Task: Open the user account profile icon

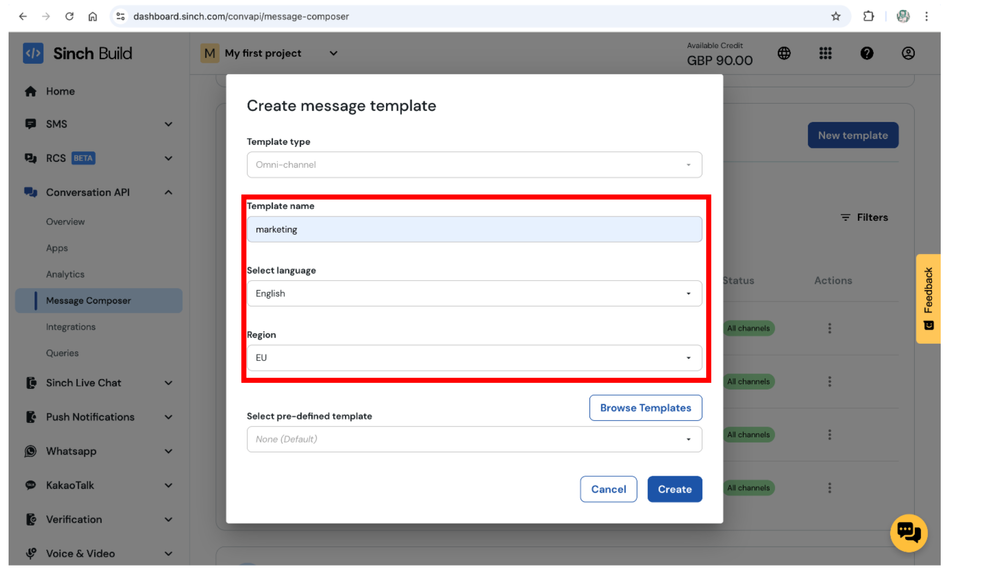Action: coord(908,54)
